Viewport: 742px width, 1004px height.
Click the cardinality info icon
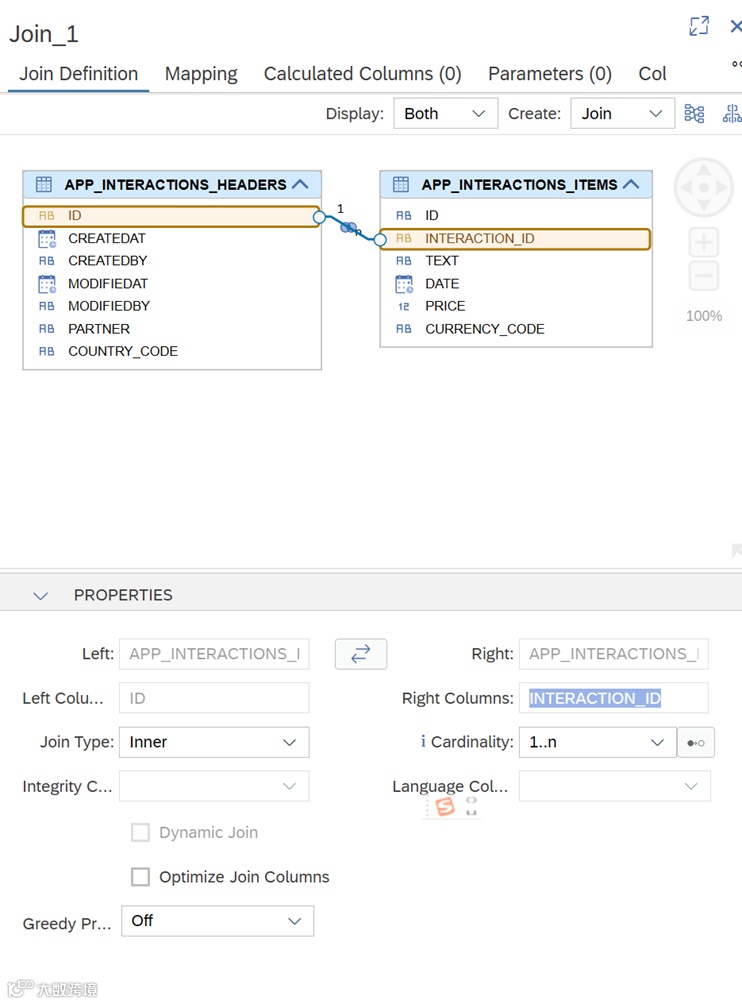click(x=423, y=742)
